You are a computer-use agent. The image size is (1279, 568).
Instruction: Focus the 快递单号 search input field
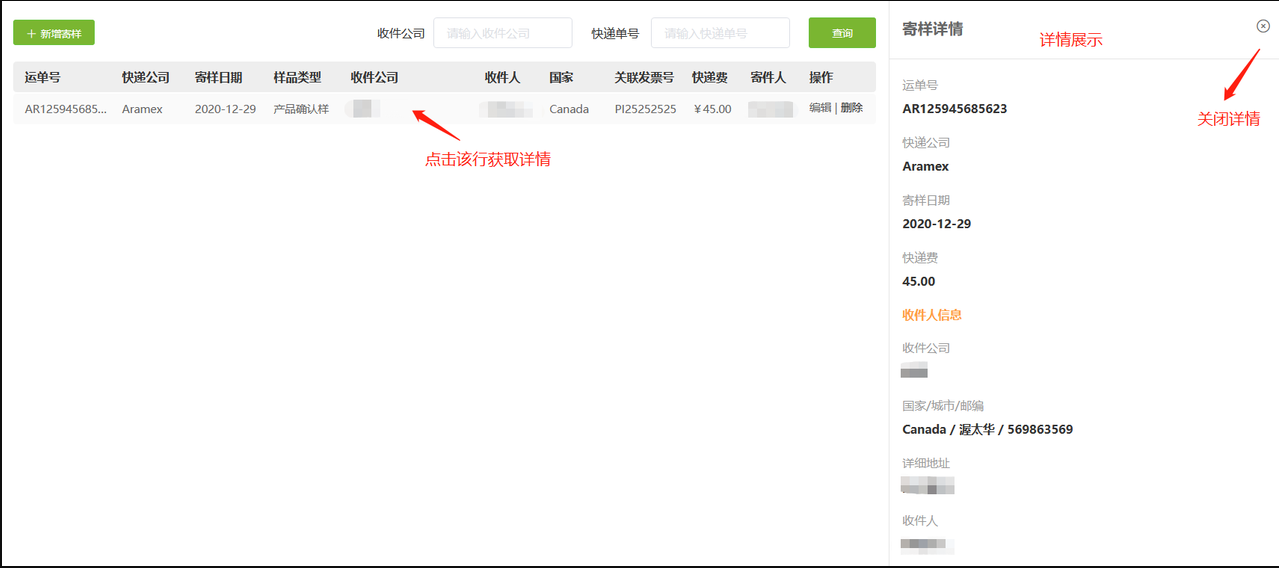coord(719,33)
